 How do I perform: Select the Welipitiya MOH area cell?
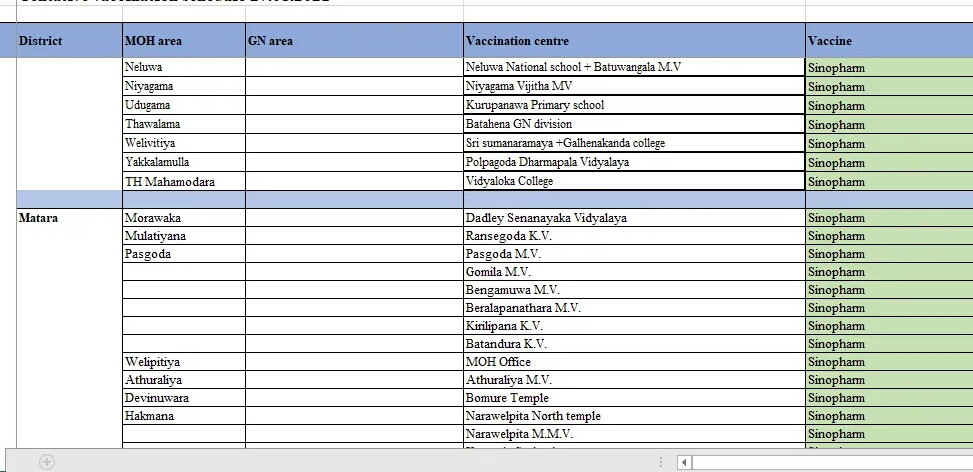click(184, 362)
